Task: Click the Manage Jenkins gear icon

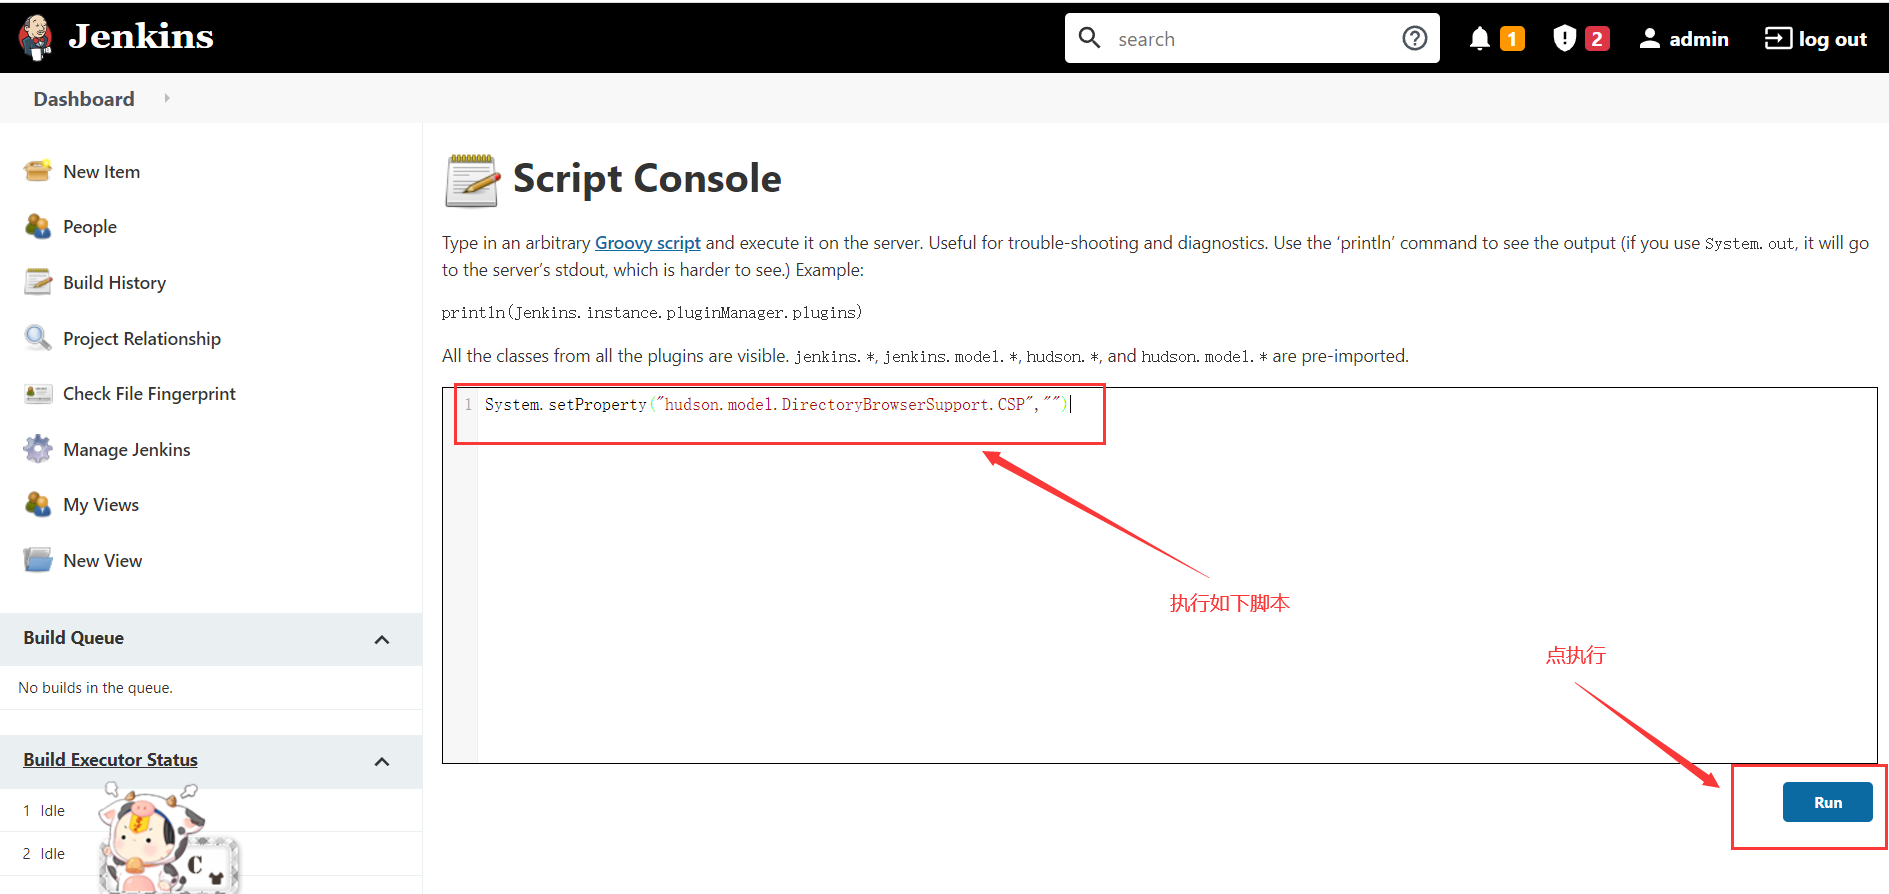Action: (x=38, y=449)
